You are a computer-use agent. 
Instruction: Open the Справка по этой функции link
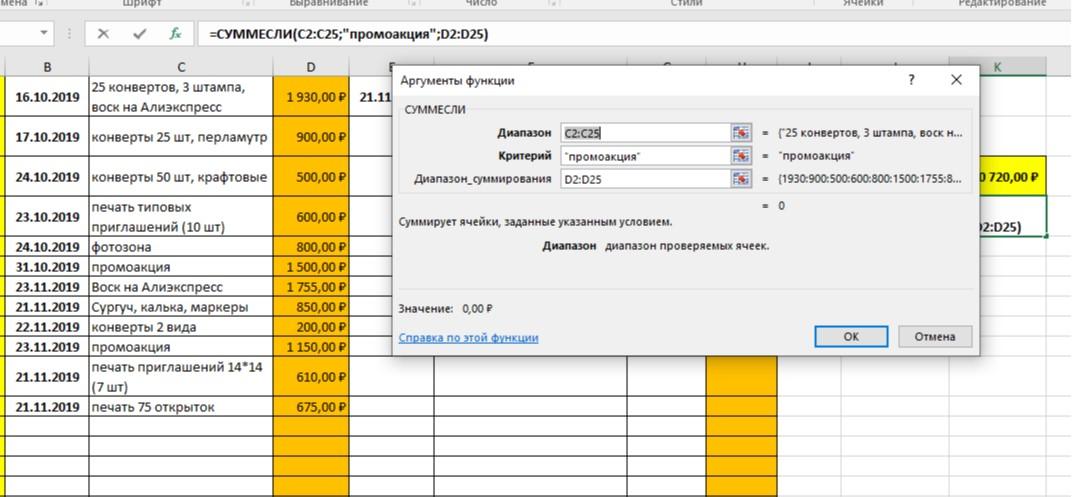[x=468, y=338]
